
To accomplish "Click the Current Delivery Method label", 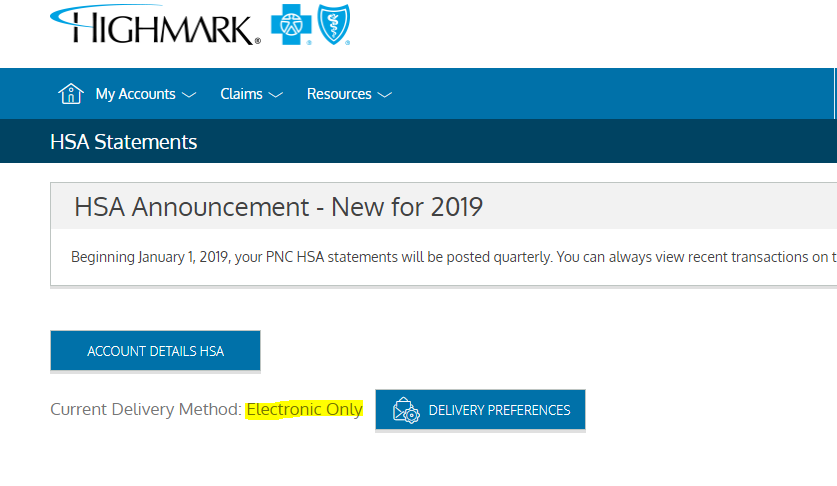I will tap(146, 409).
